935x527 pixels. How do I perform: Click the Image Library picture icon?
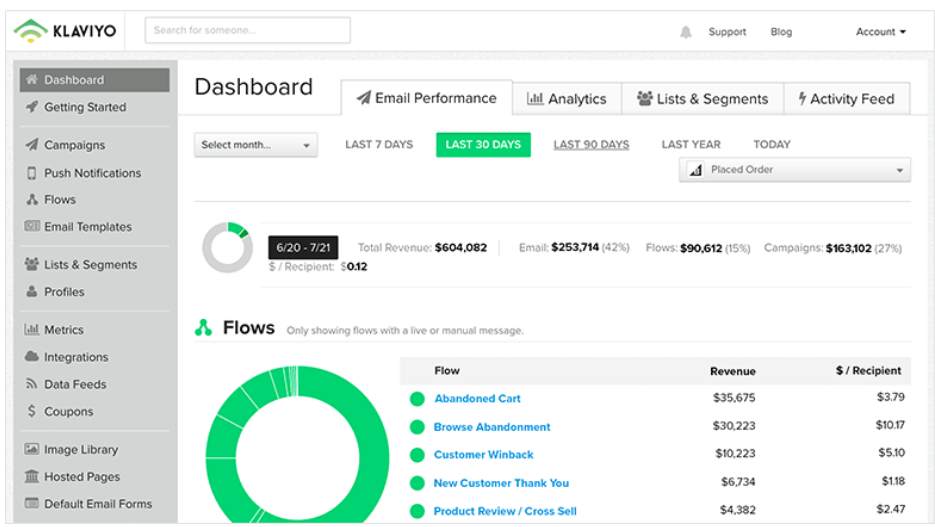(x=32, y=449)
